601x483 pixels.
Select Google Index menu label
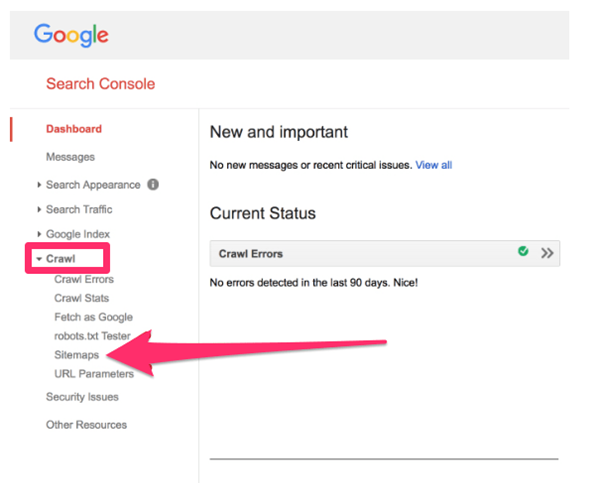pyautogui.click(x=78, y=234)
